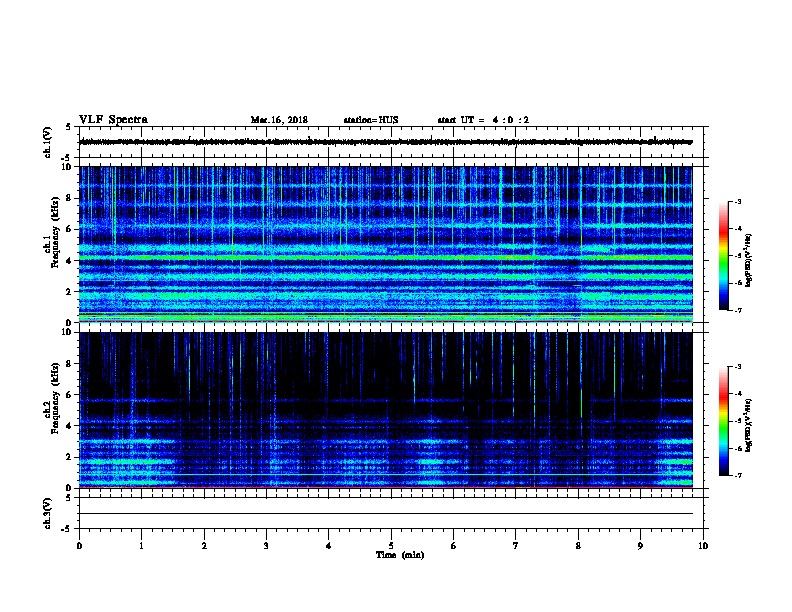Click the x-axis tick label "7"
The image size is (792, 612).
pos(516,546)
